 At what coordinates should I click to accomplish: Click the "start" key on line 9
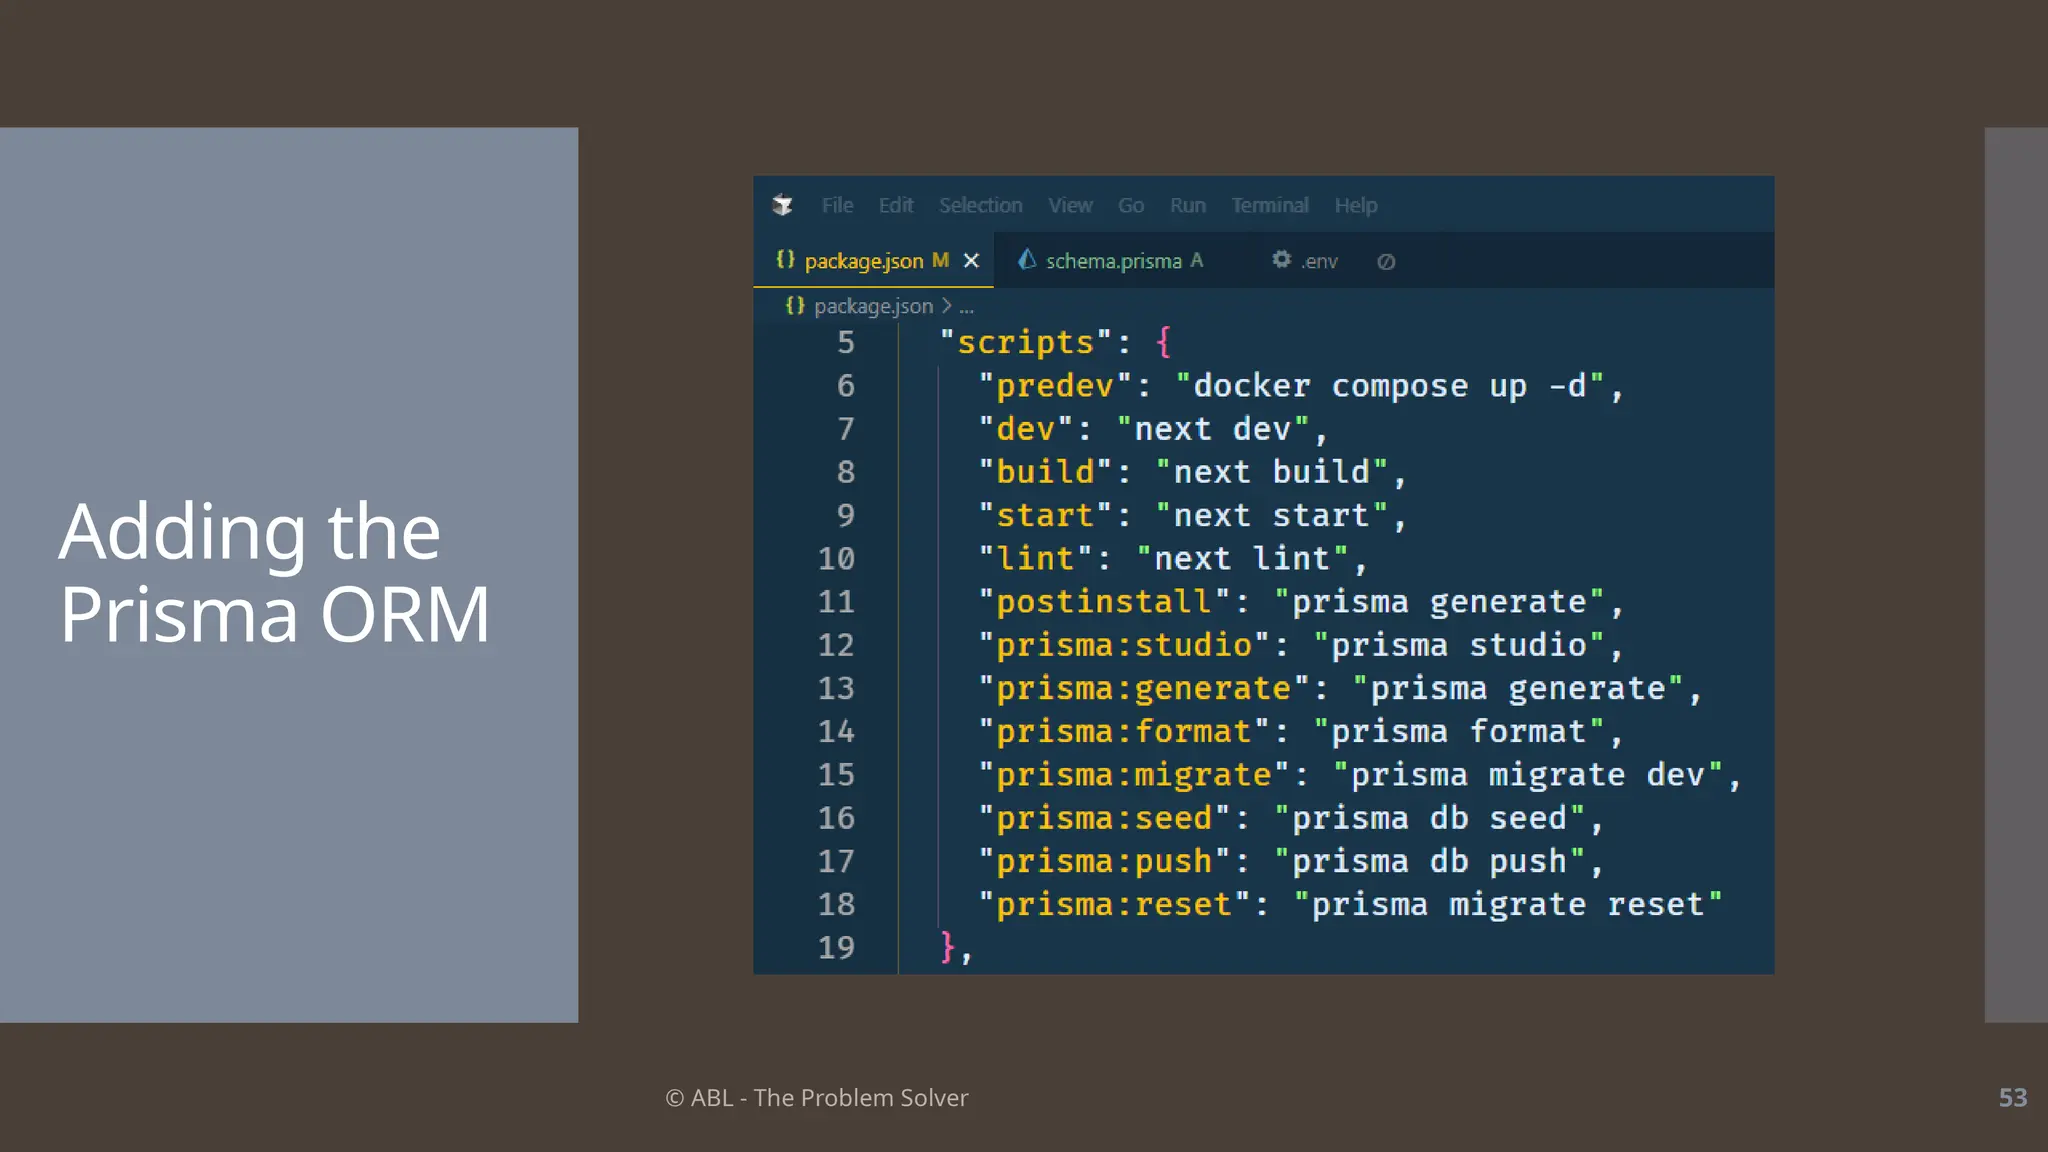point(1045,515)
